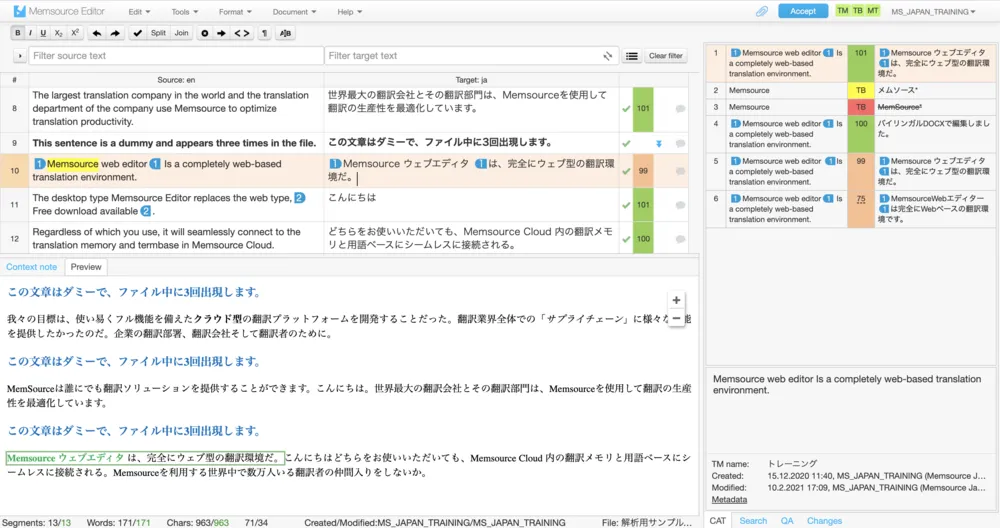Toggle the TB indicator in header
The width and height of the screenshot is (1000, 528).
[x=858, y=11]
